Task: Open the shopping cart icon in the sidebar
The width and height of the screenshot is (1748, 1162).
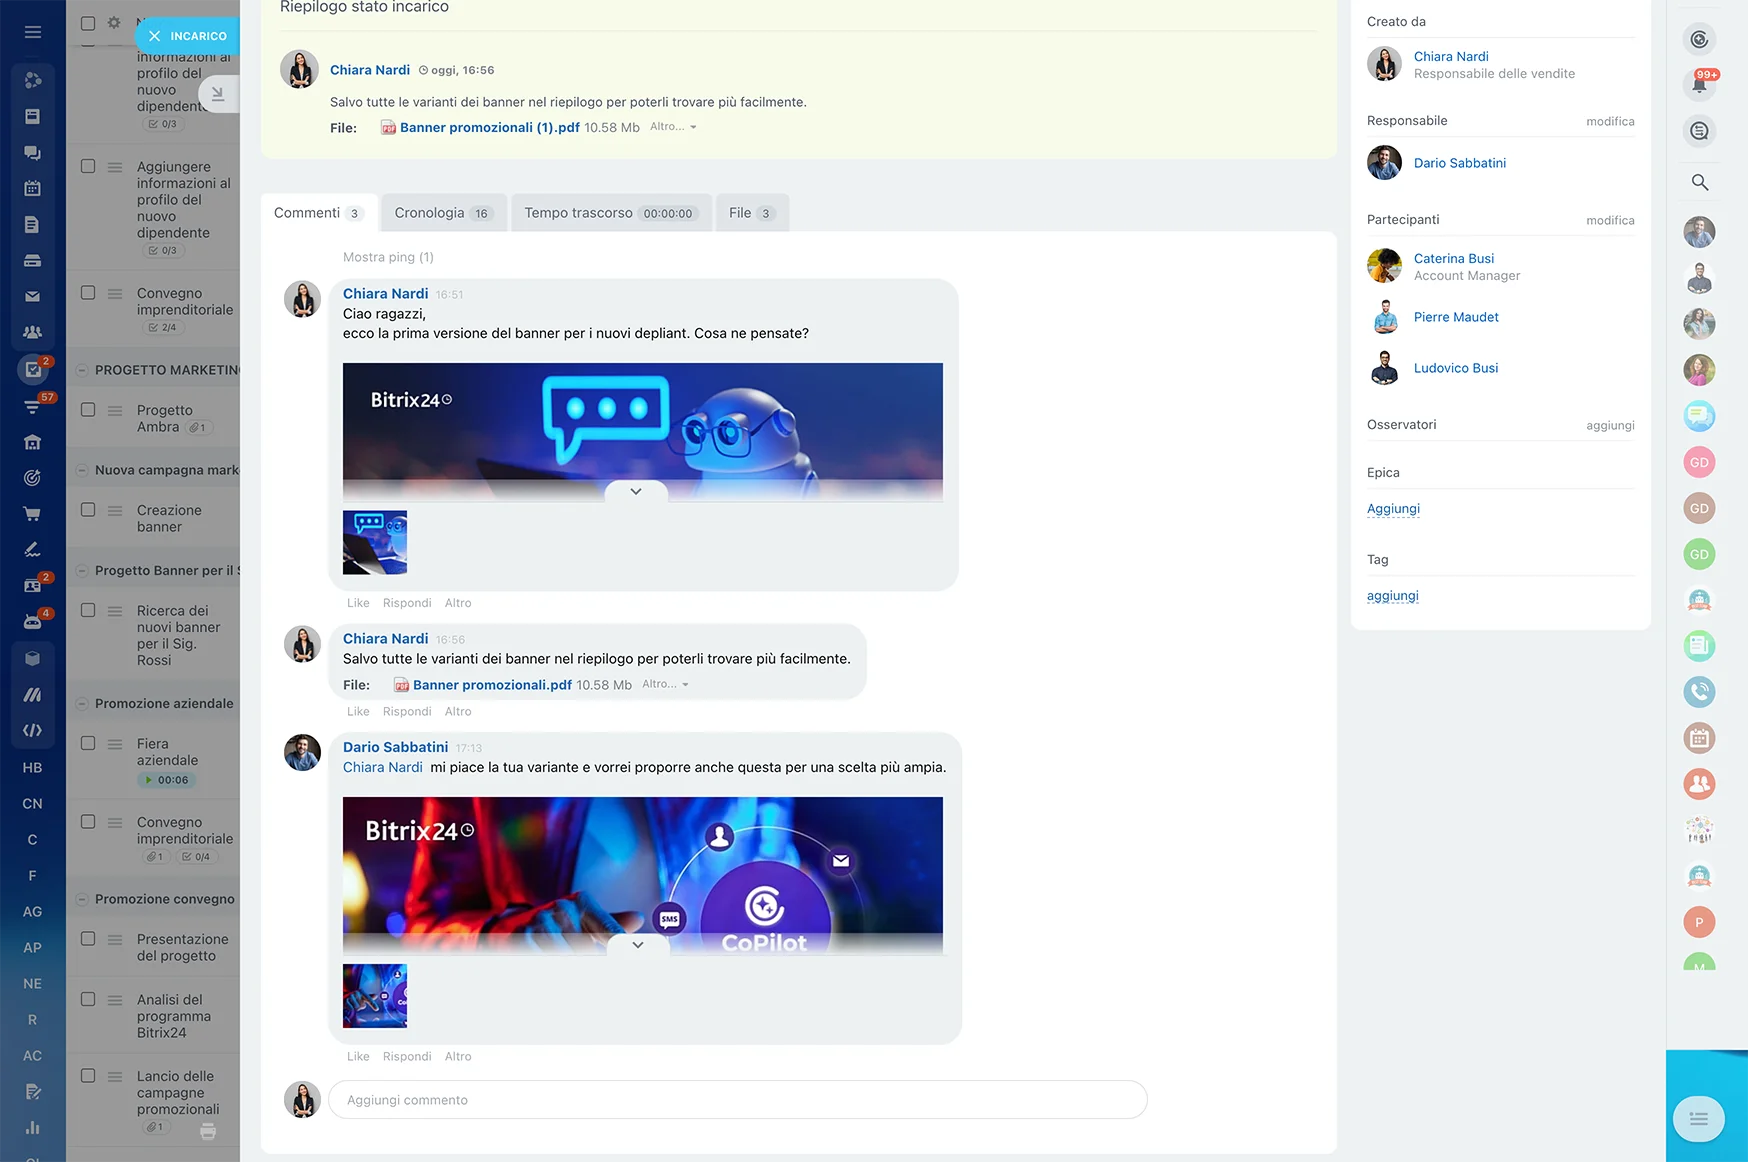Action: pyautogui.click(x=33, y=513)
